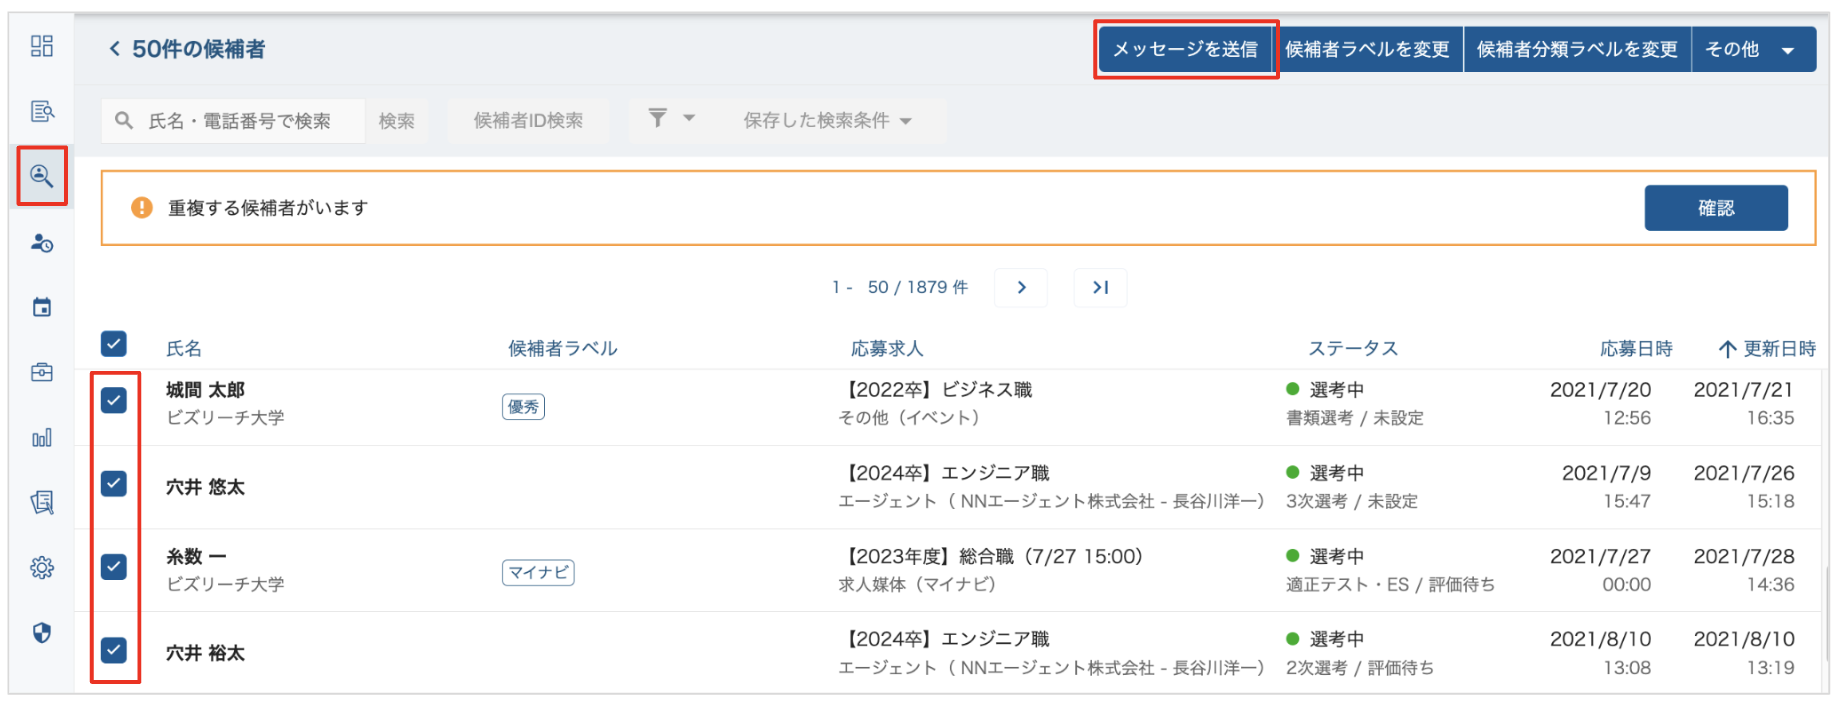
Task: Open the filter funnel dropdown
Action: pyautogui.click(x=671, y=119)
